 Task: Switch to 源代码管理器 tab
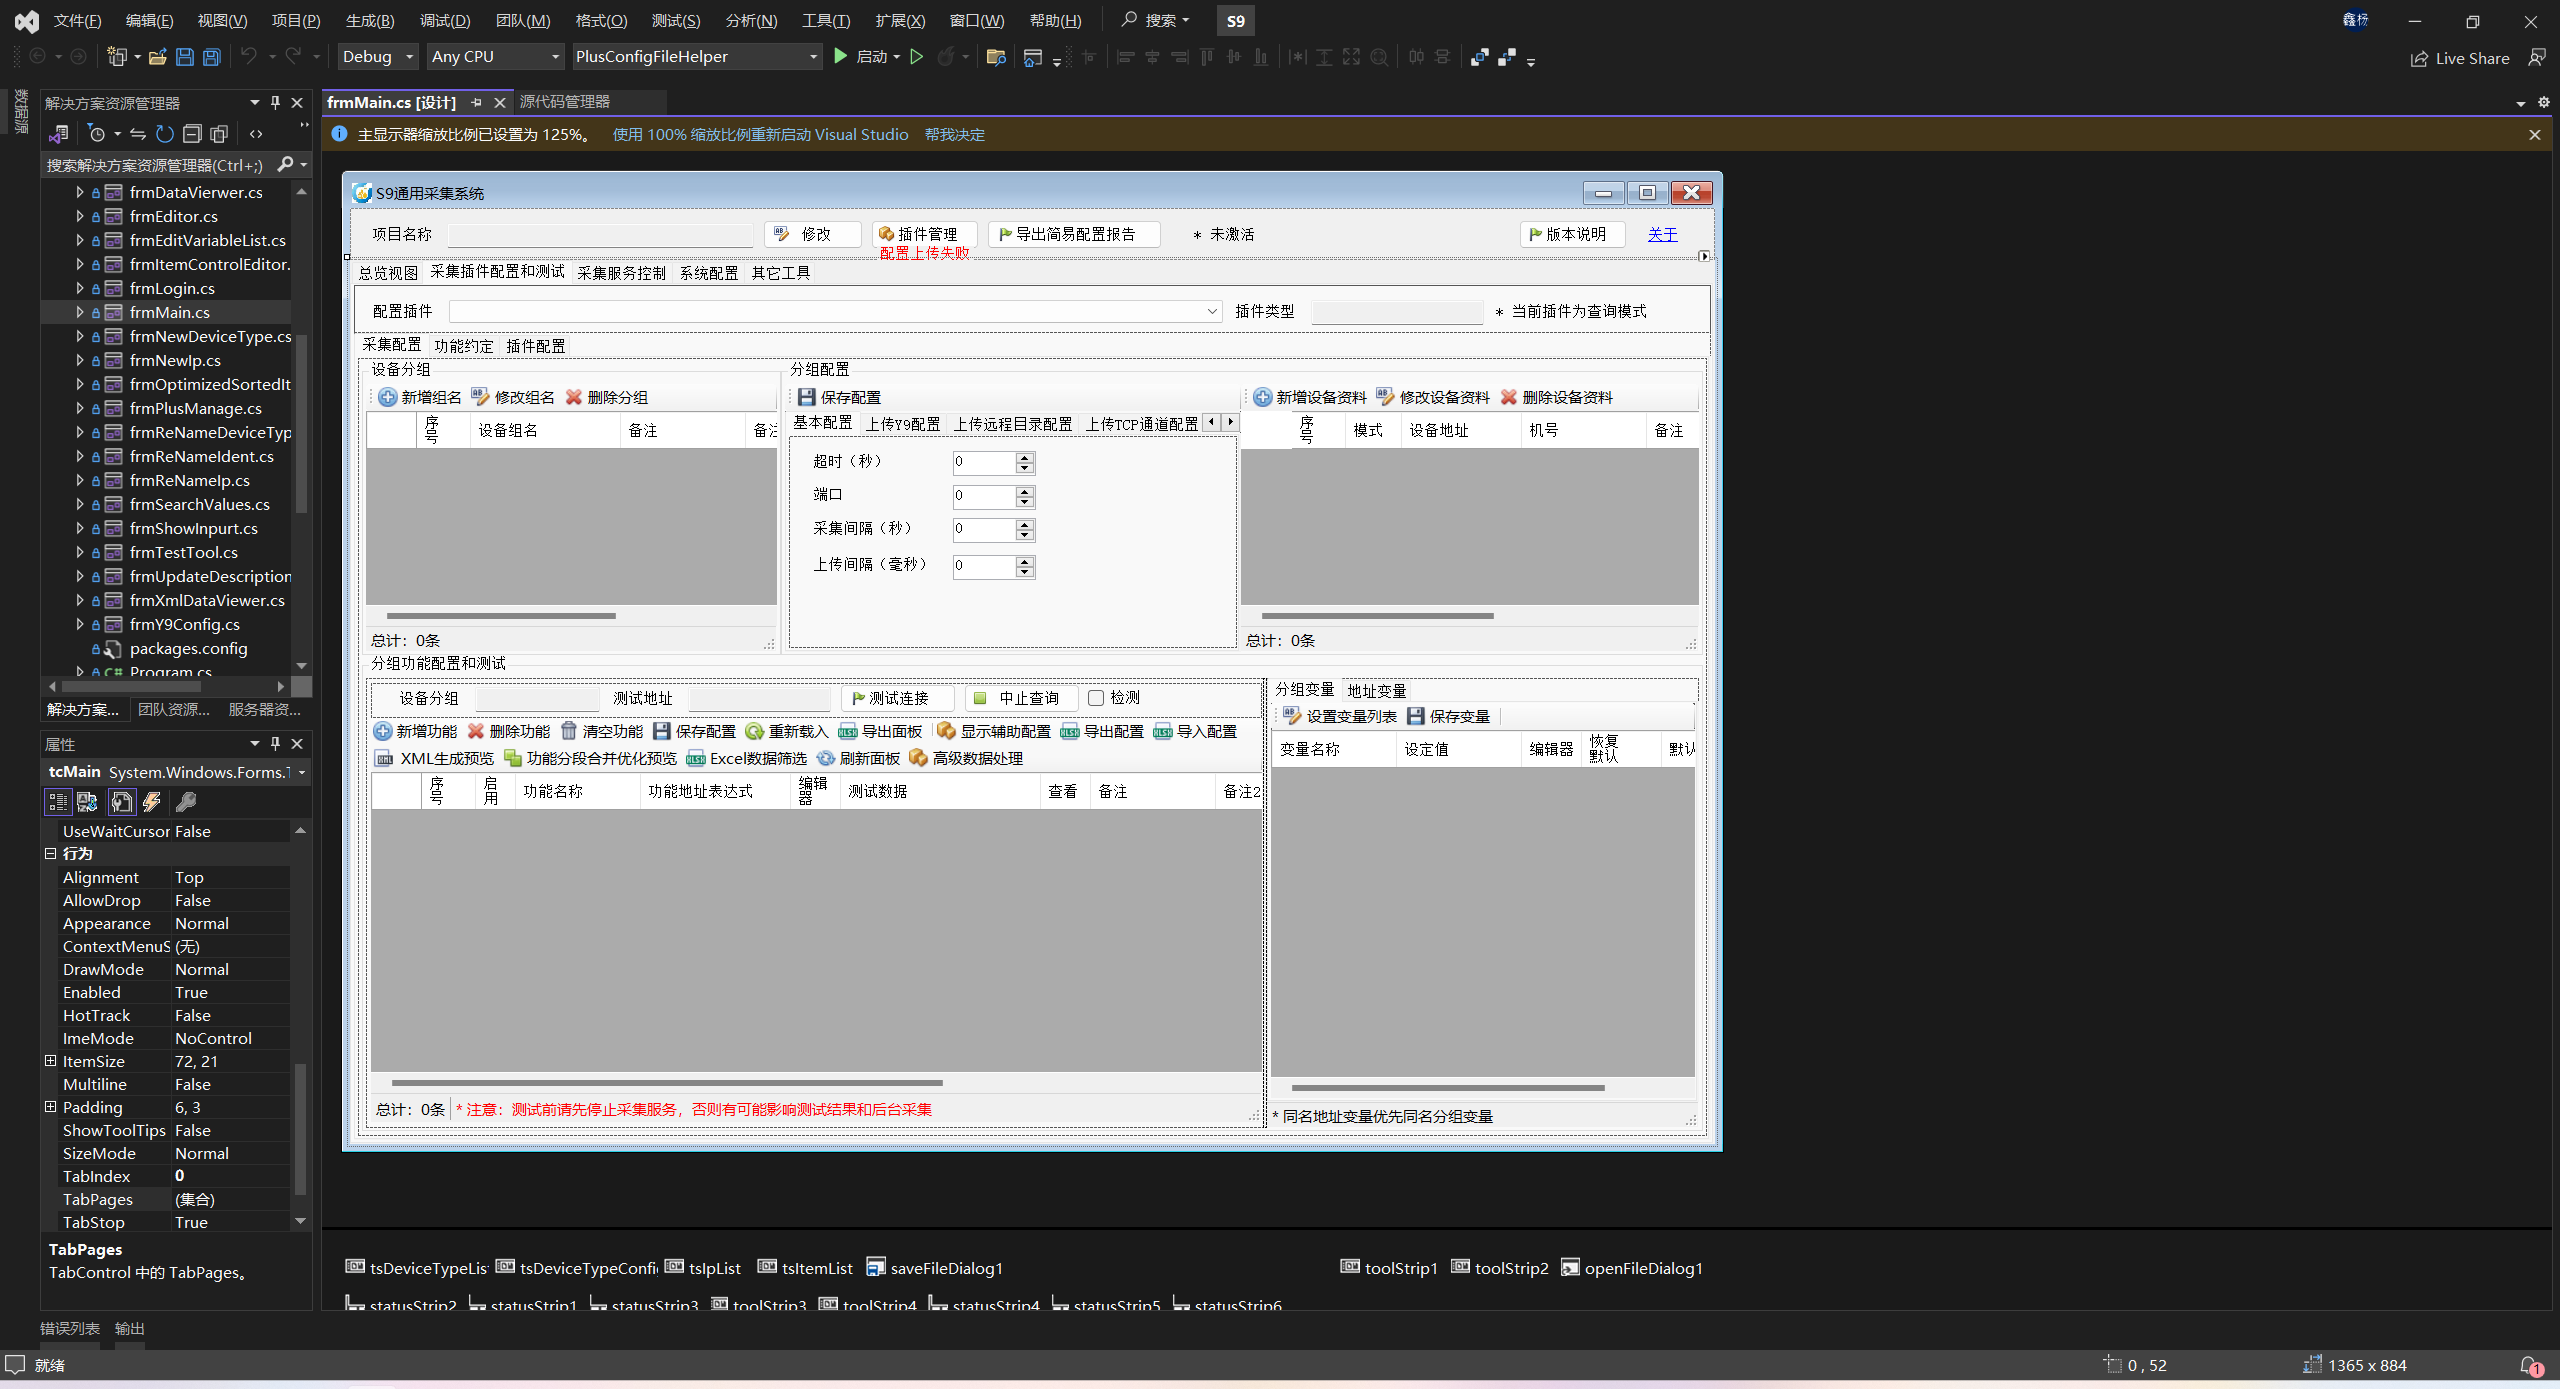(x=564, y=101)
